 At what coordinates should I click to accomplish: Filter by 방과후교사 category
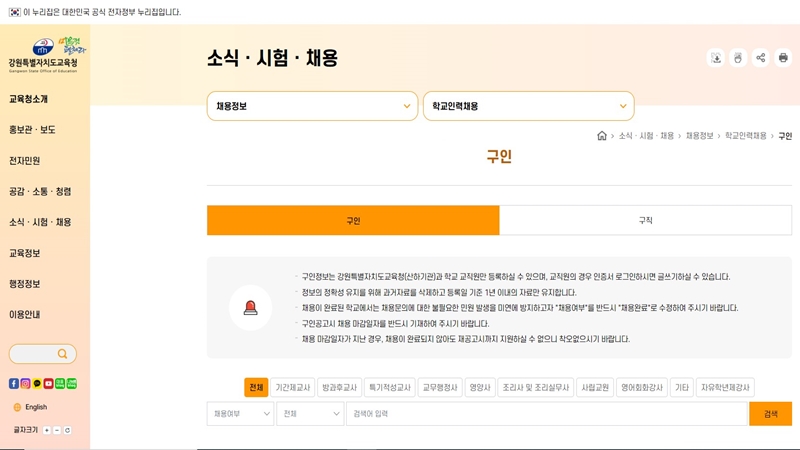pos(339,387)
